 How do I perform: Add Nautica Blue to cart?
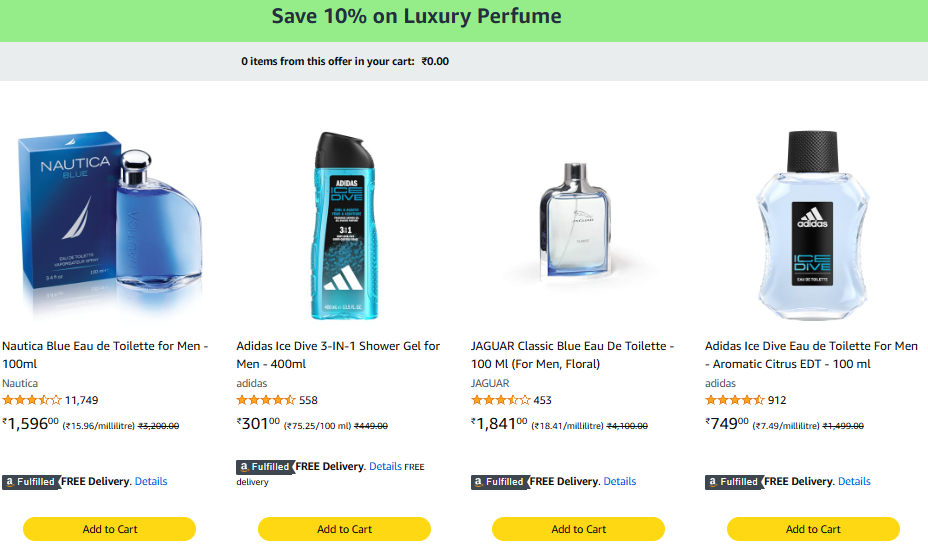click(110, 529)
